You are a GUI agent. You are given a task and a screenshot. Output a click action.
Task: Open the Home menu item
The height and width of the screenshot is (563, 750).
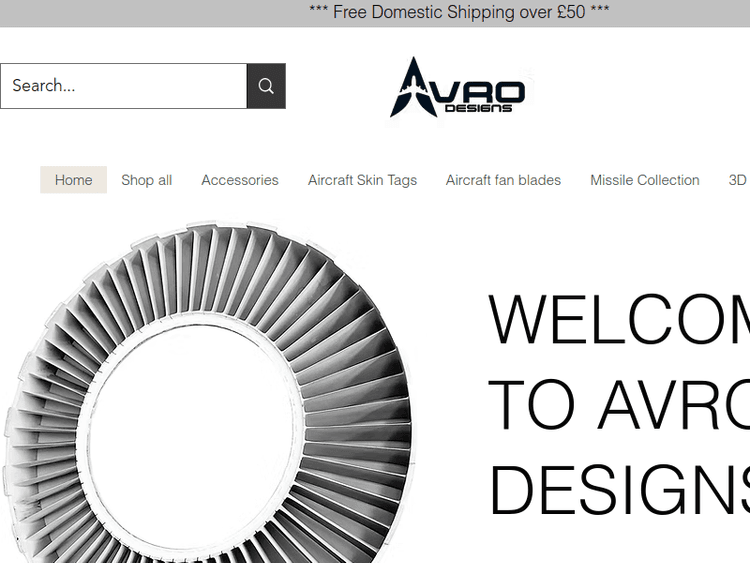[x=73, y=180]
